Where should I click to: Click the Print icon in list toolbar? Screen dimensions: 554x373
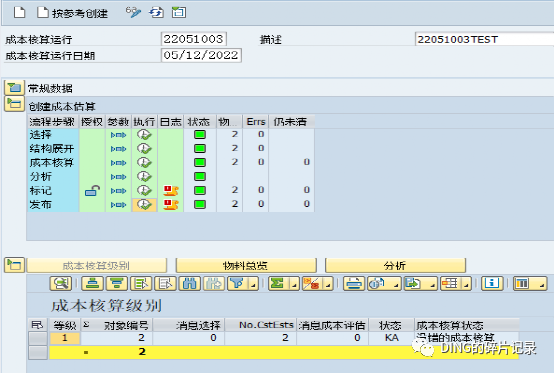click(x=354, y=283)
